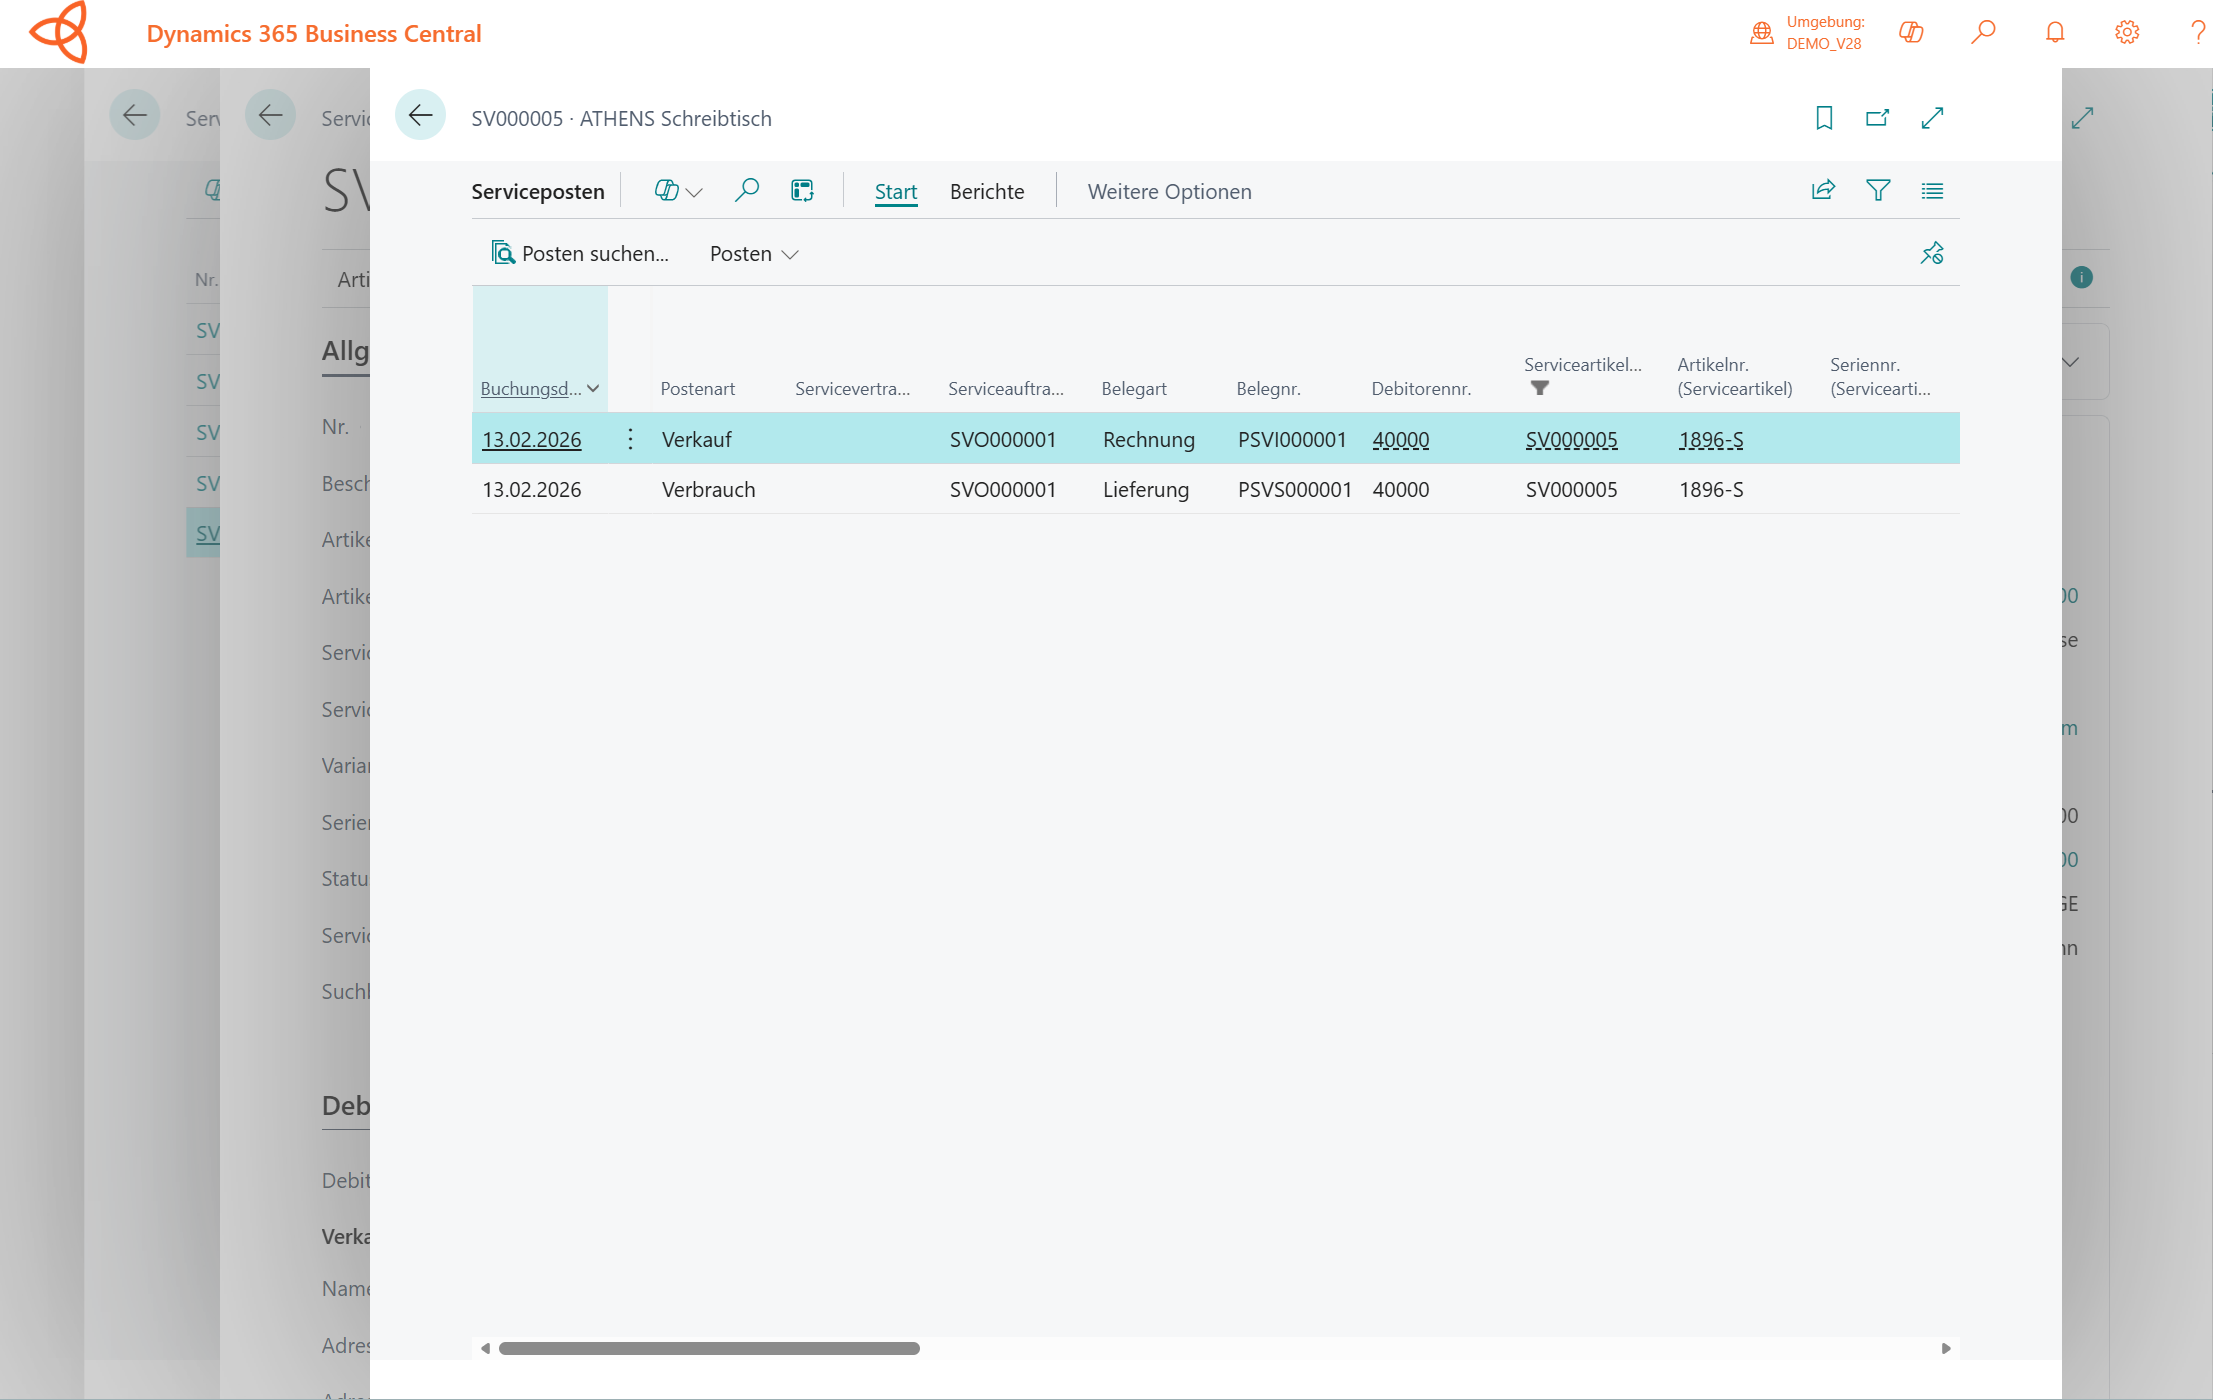Share the Serviceposten list

[x=1823, y=190]
